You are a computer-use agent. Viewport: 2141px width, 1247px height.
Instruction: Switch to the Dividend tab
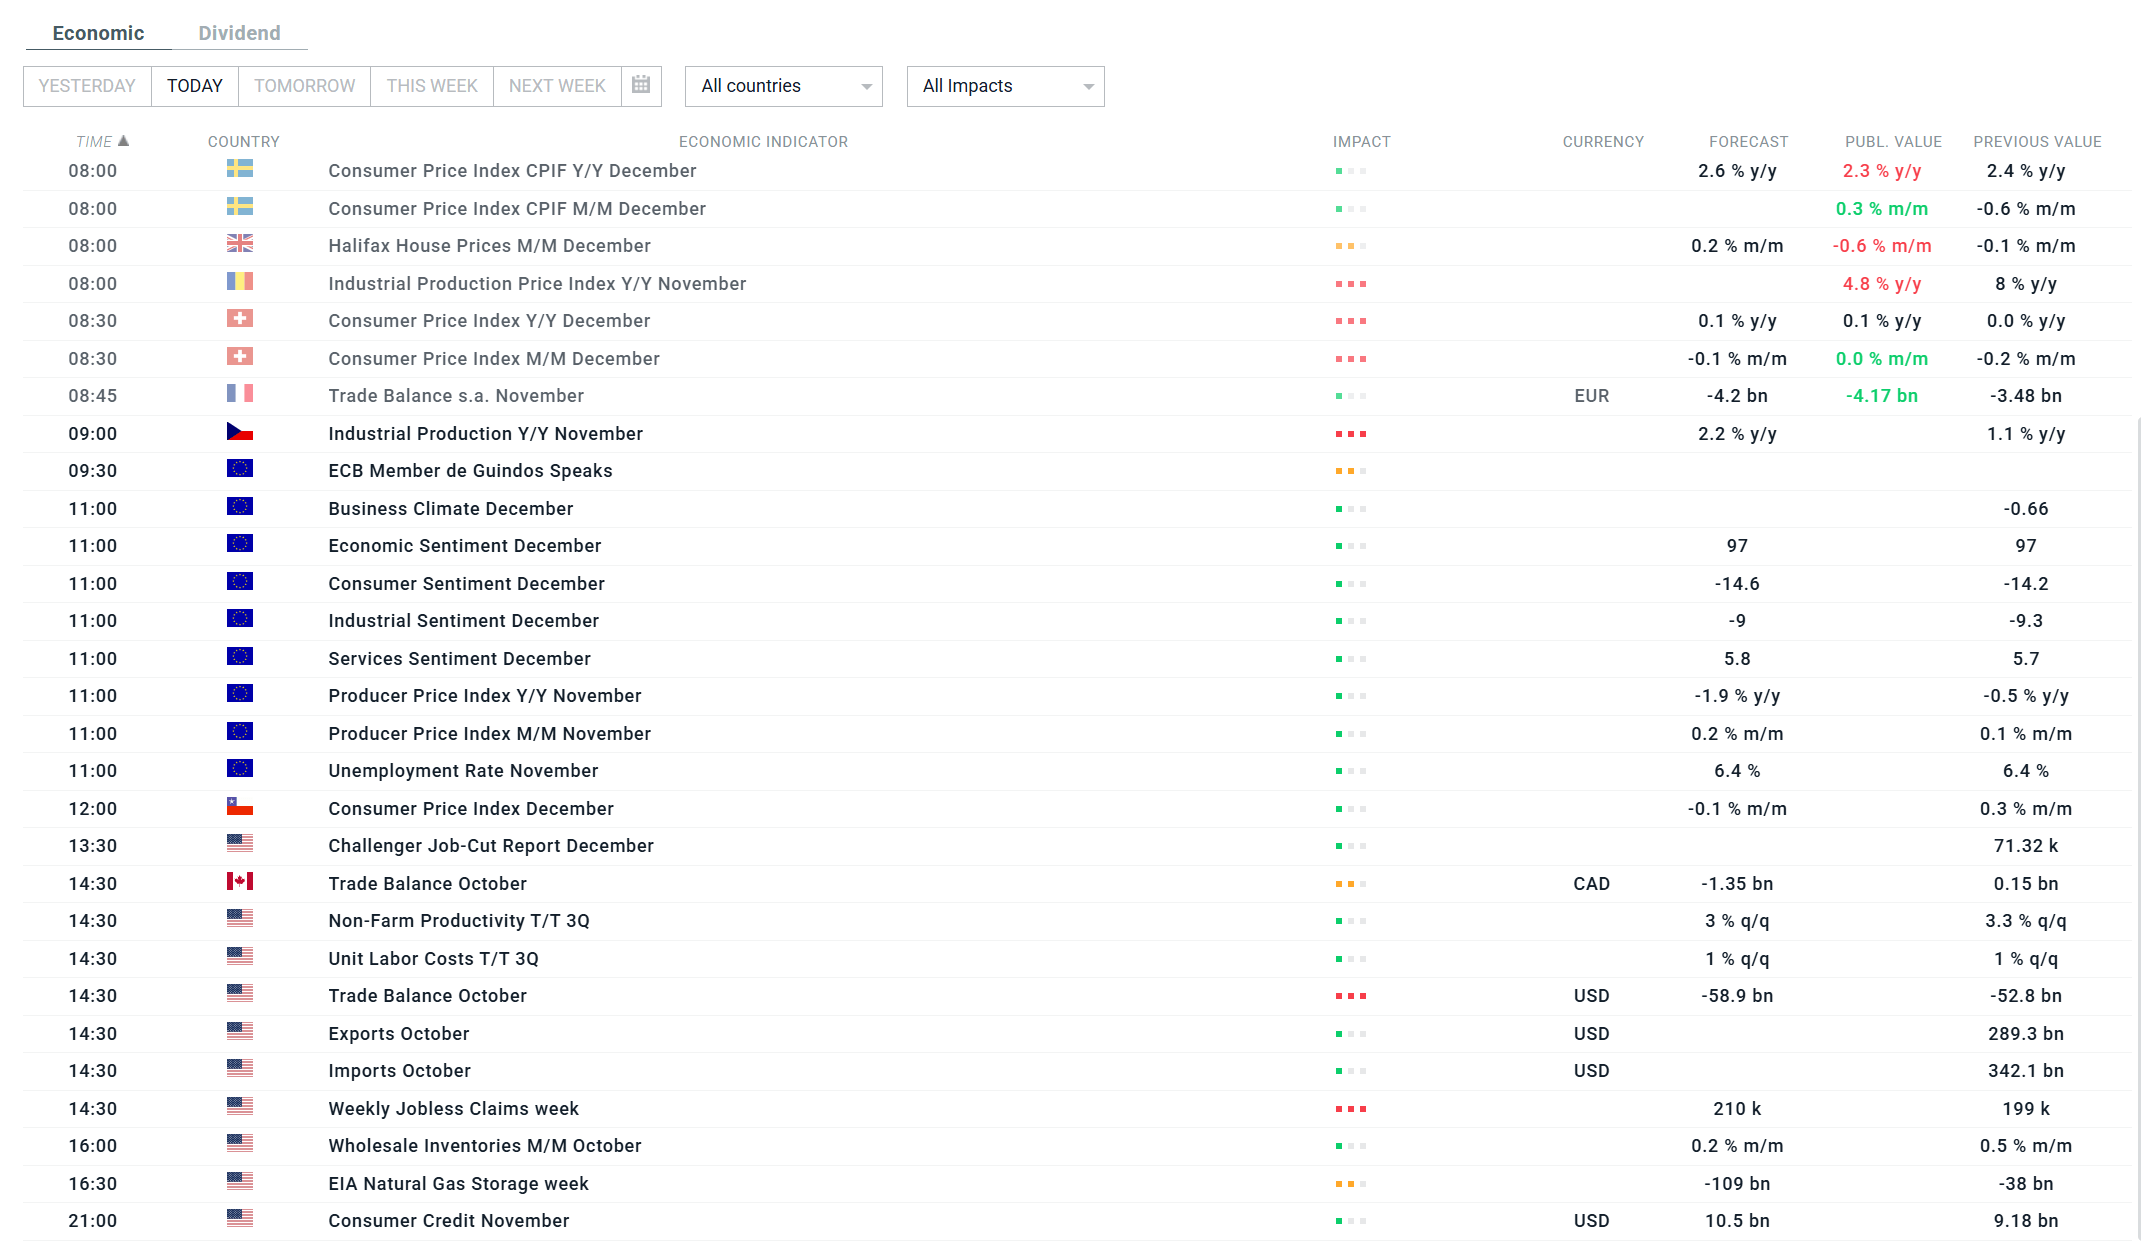coord(239,33)
